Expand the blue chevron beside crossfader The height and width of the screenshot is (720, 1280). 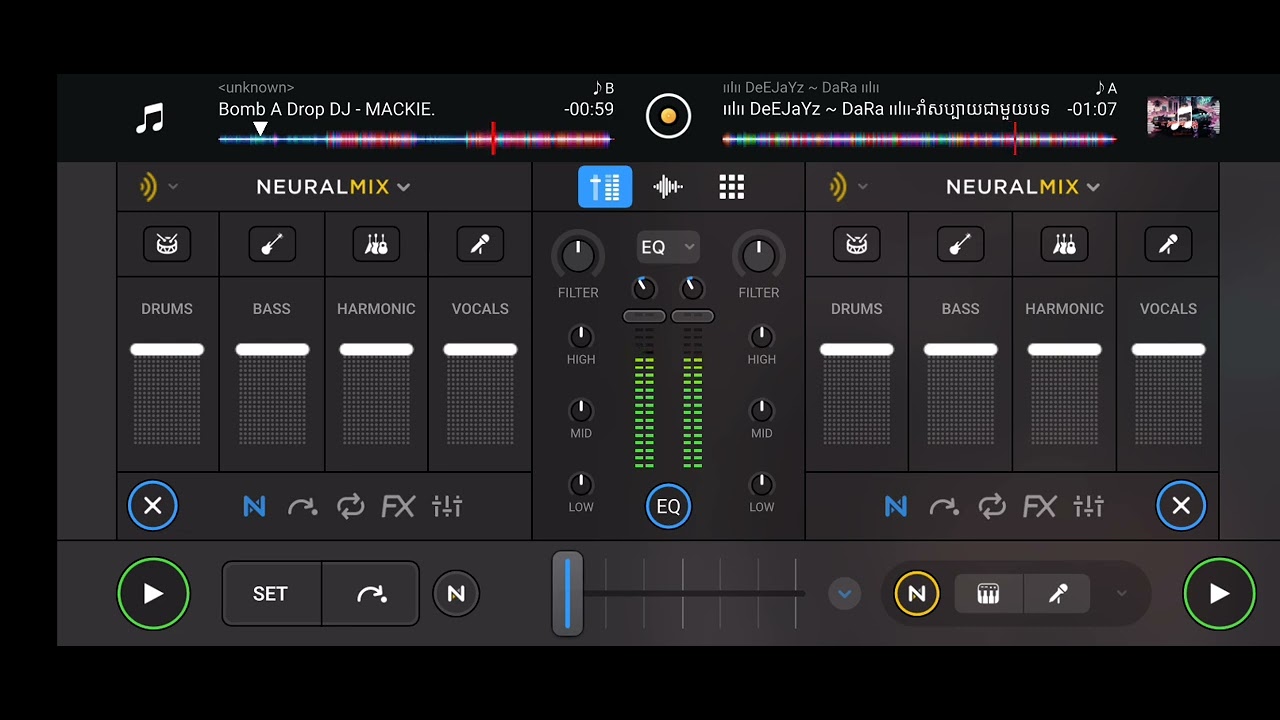pyautogui.click(x=844, y=594)
